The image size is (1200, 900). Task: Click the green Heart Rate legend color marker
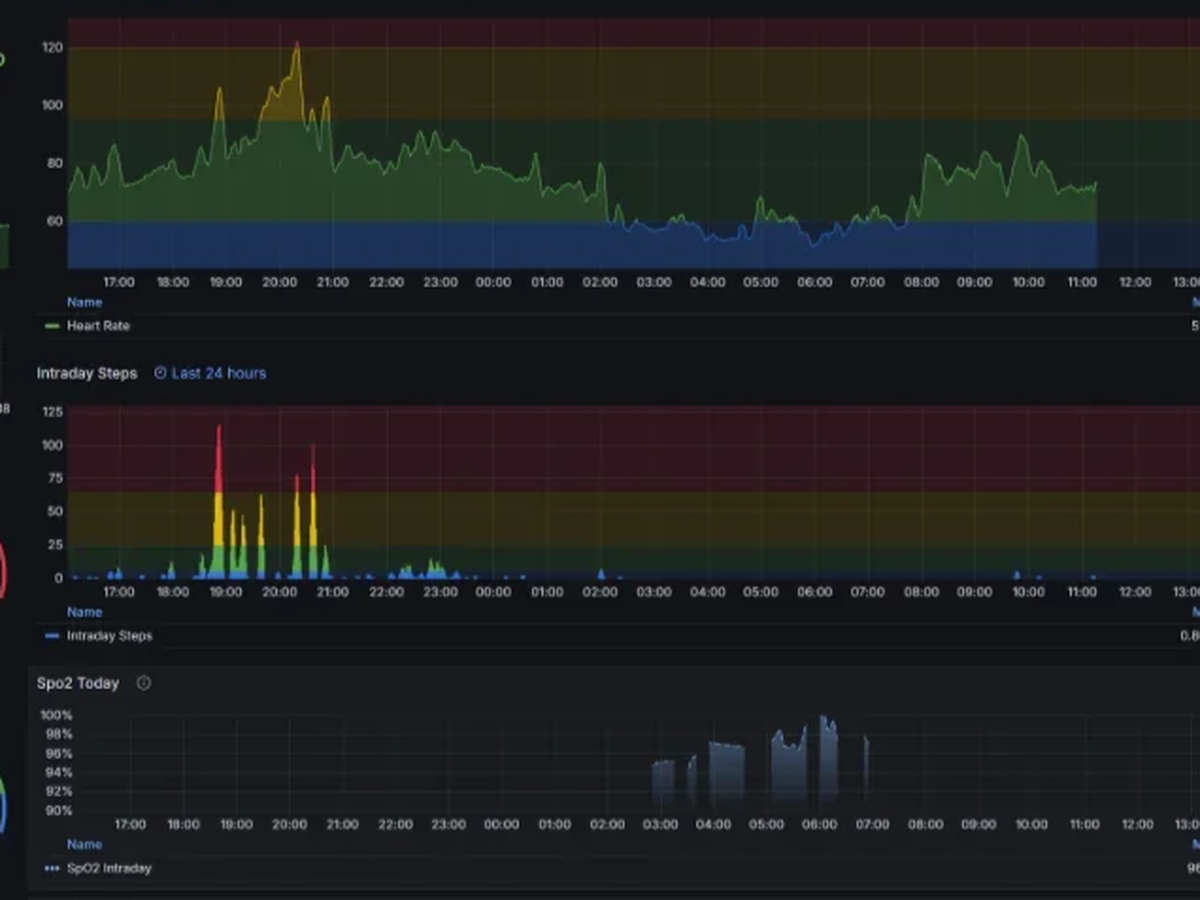tap(52, 326)
